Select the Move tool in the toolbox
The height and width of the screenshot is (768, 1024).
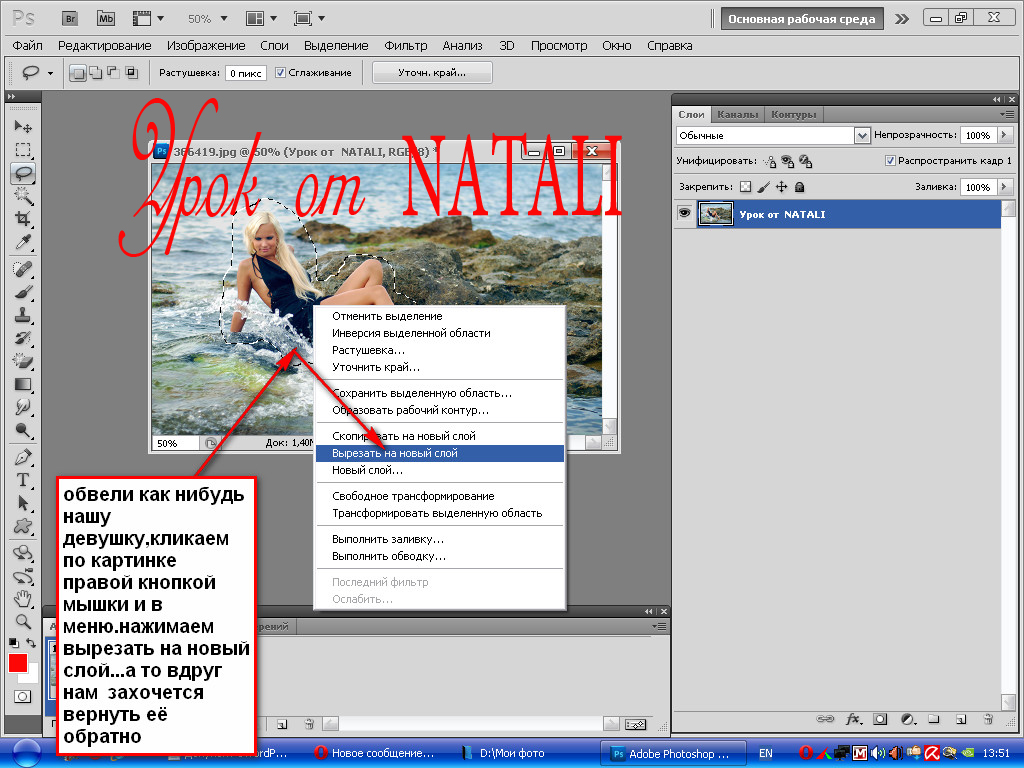click(22, 127)
